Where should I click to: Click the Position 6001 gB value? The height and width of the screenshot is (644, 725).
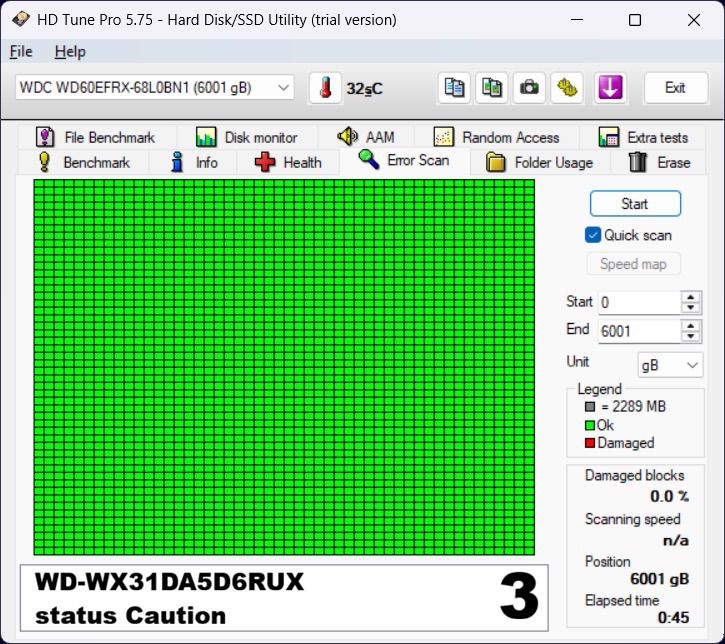(x=659, y=578)
